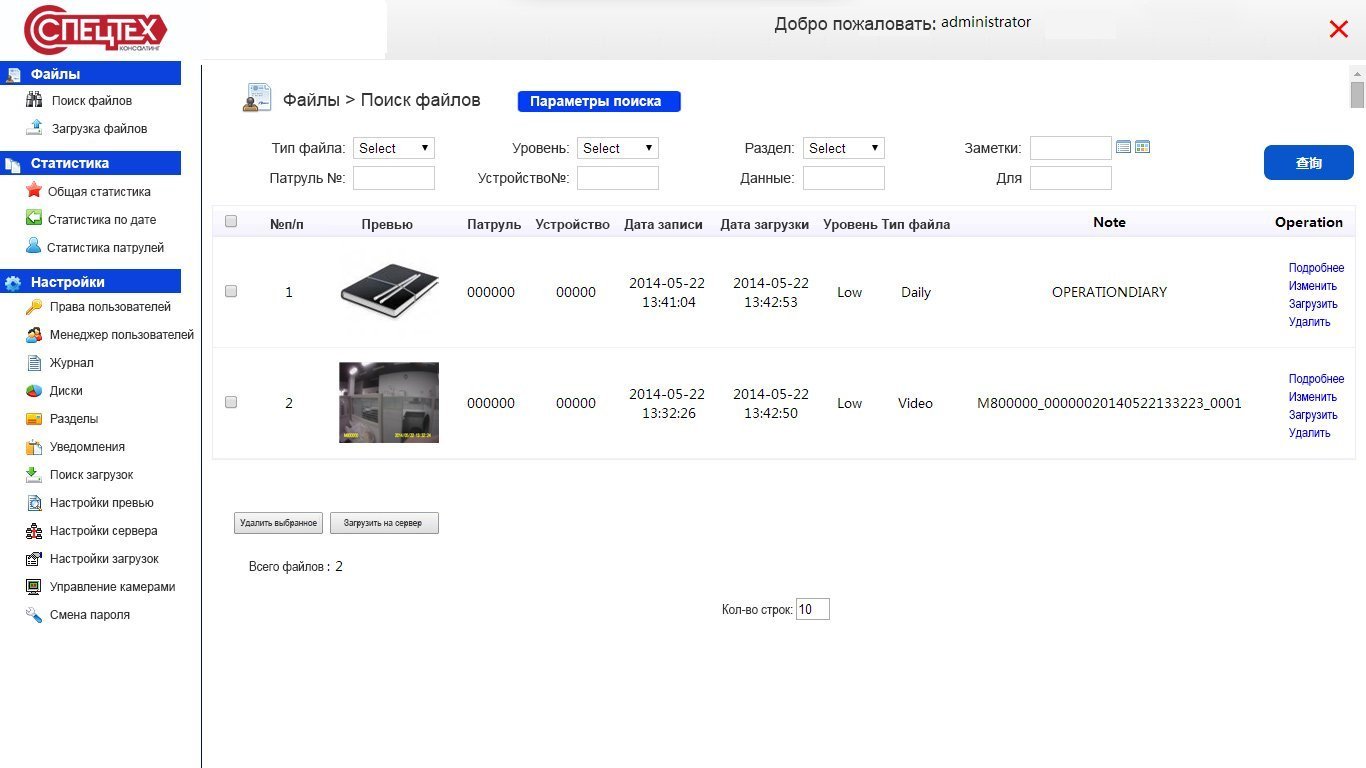The height and width of the screenshot is (768, 1366).
Task: Check the box for row 1 OPERATIONDIARY
Action: click(x=231, y=292)
